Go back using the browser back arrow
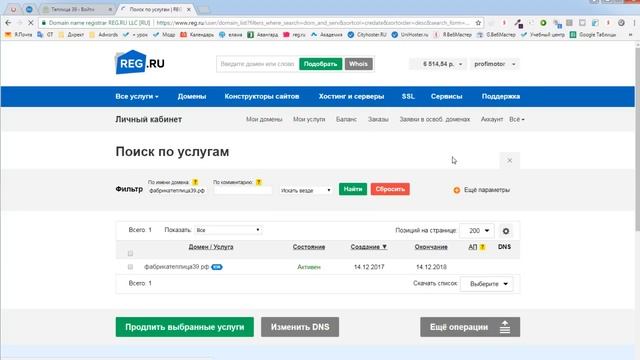Viewport: 640px width, 360px height. (8, 23)
